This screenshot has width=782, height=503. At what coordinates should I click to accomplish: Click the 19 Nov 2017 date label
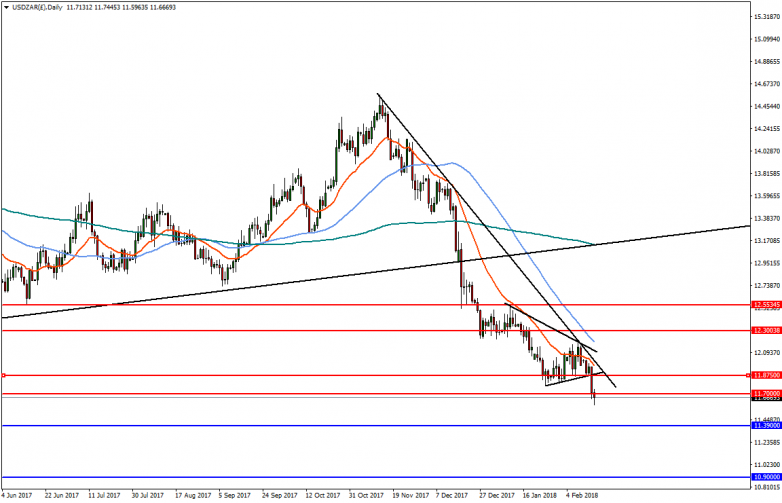[410, 496]
